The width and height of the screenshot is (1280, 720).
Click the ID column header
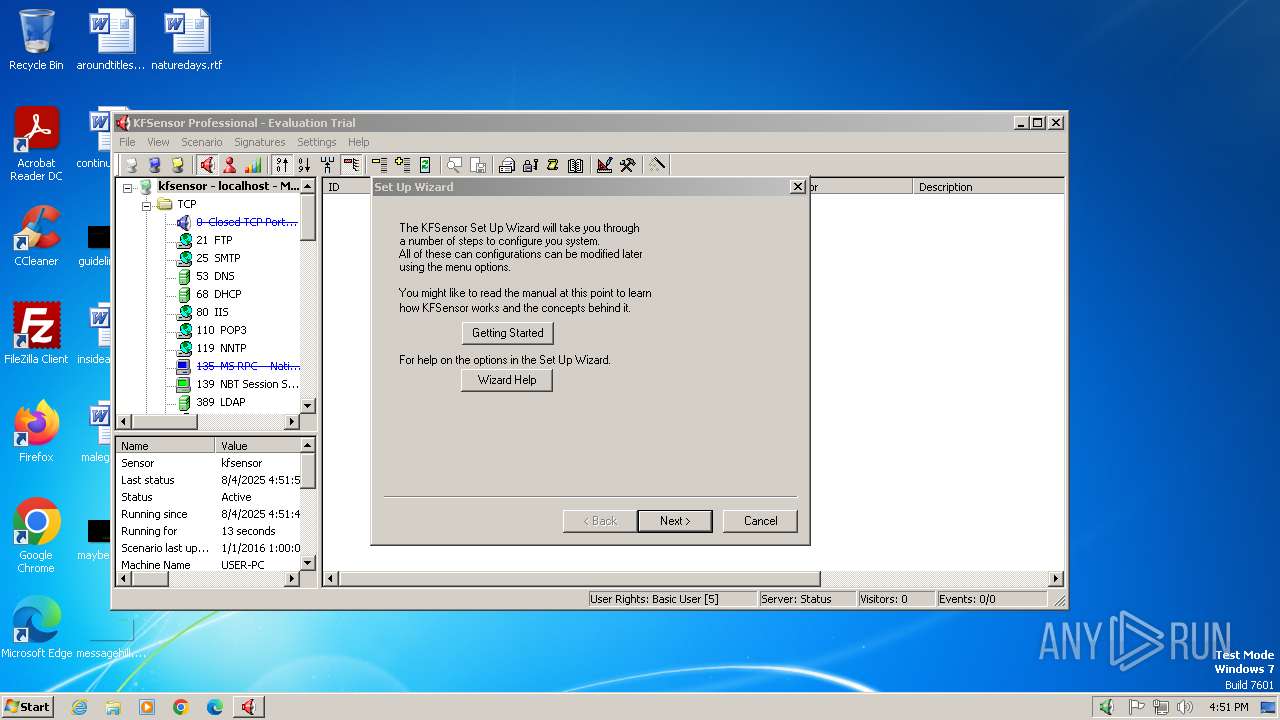click(347, 187)
